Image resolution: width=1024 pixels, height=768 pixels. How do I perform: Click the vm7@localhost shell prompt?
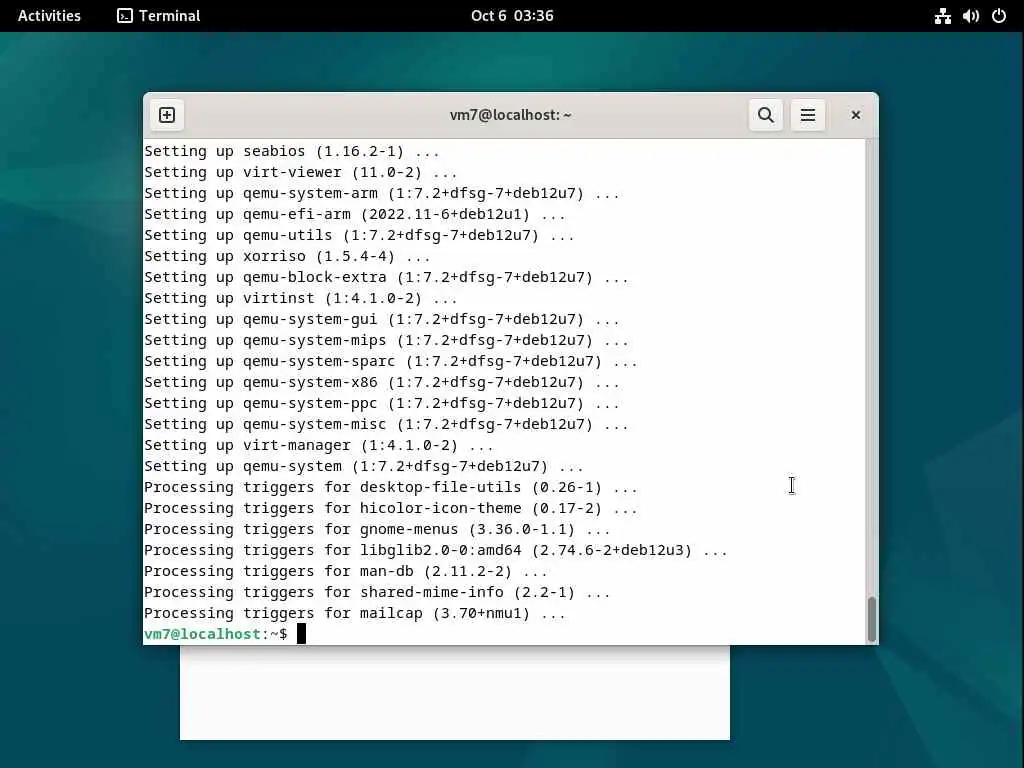point(216,634)
